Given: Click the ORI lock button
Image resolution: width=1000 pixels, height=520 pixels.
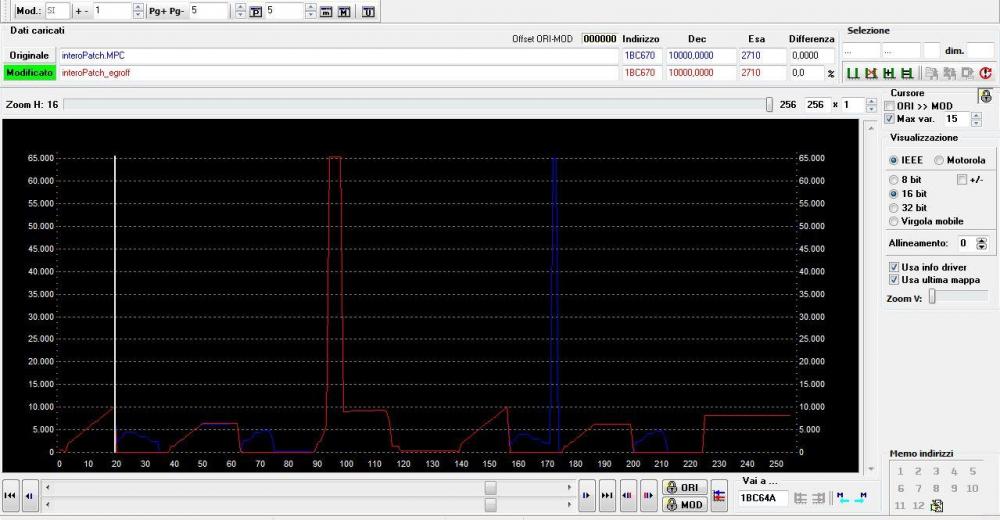Looking at the screenshot, I should click(x=686, y=487).
